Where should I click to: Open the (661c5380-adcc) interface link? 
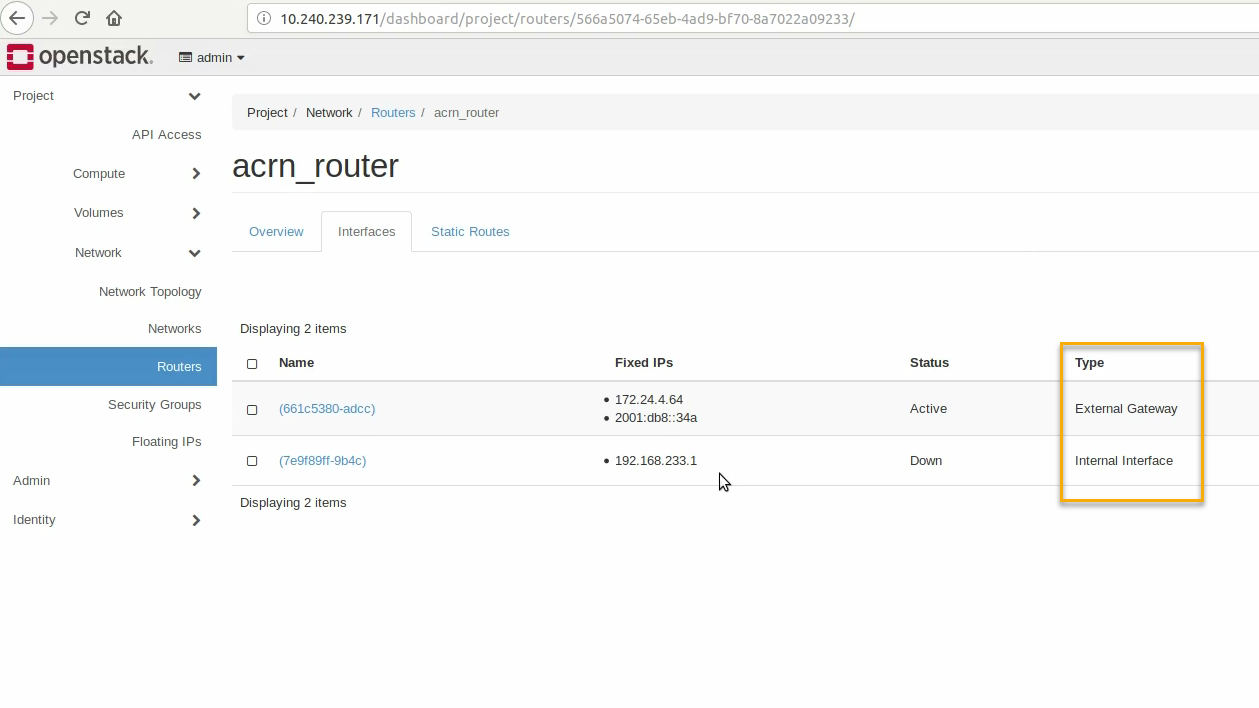pyautogui.click(x=327, y=409)
